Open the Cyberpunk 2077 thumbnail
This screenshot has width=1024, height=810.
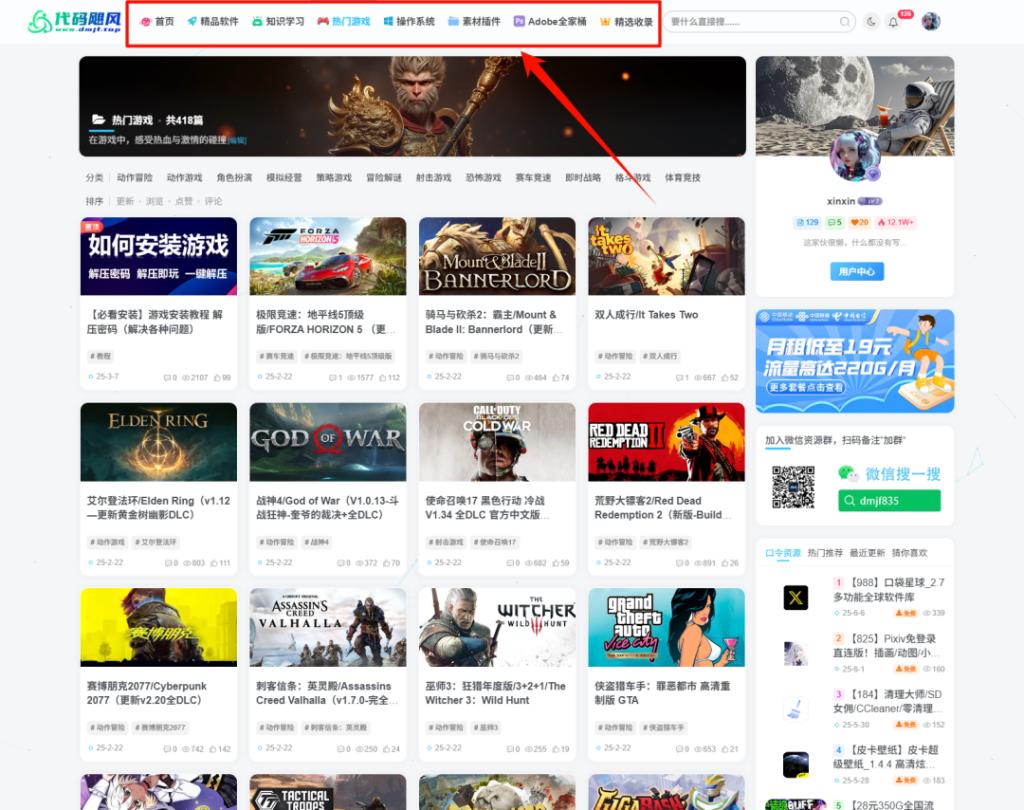(x=159, y=628)
